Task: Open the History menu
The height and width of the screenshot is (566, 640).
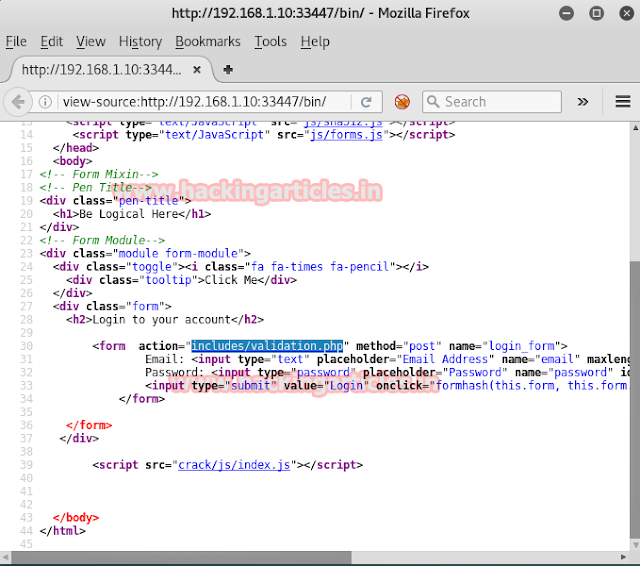Action: 140,42
